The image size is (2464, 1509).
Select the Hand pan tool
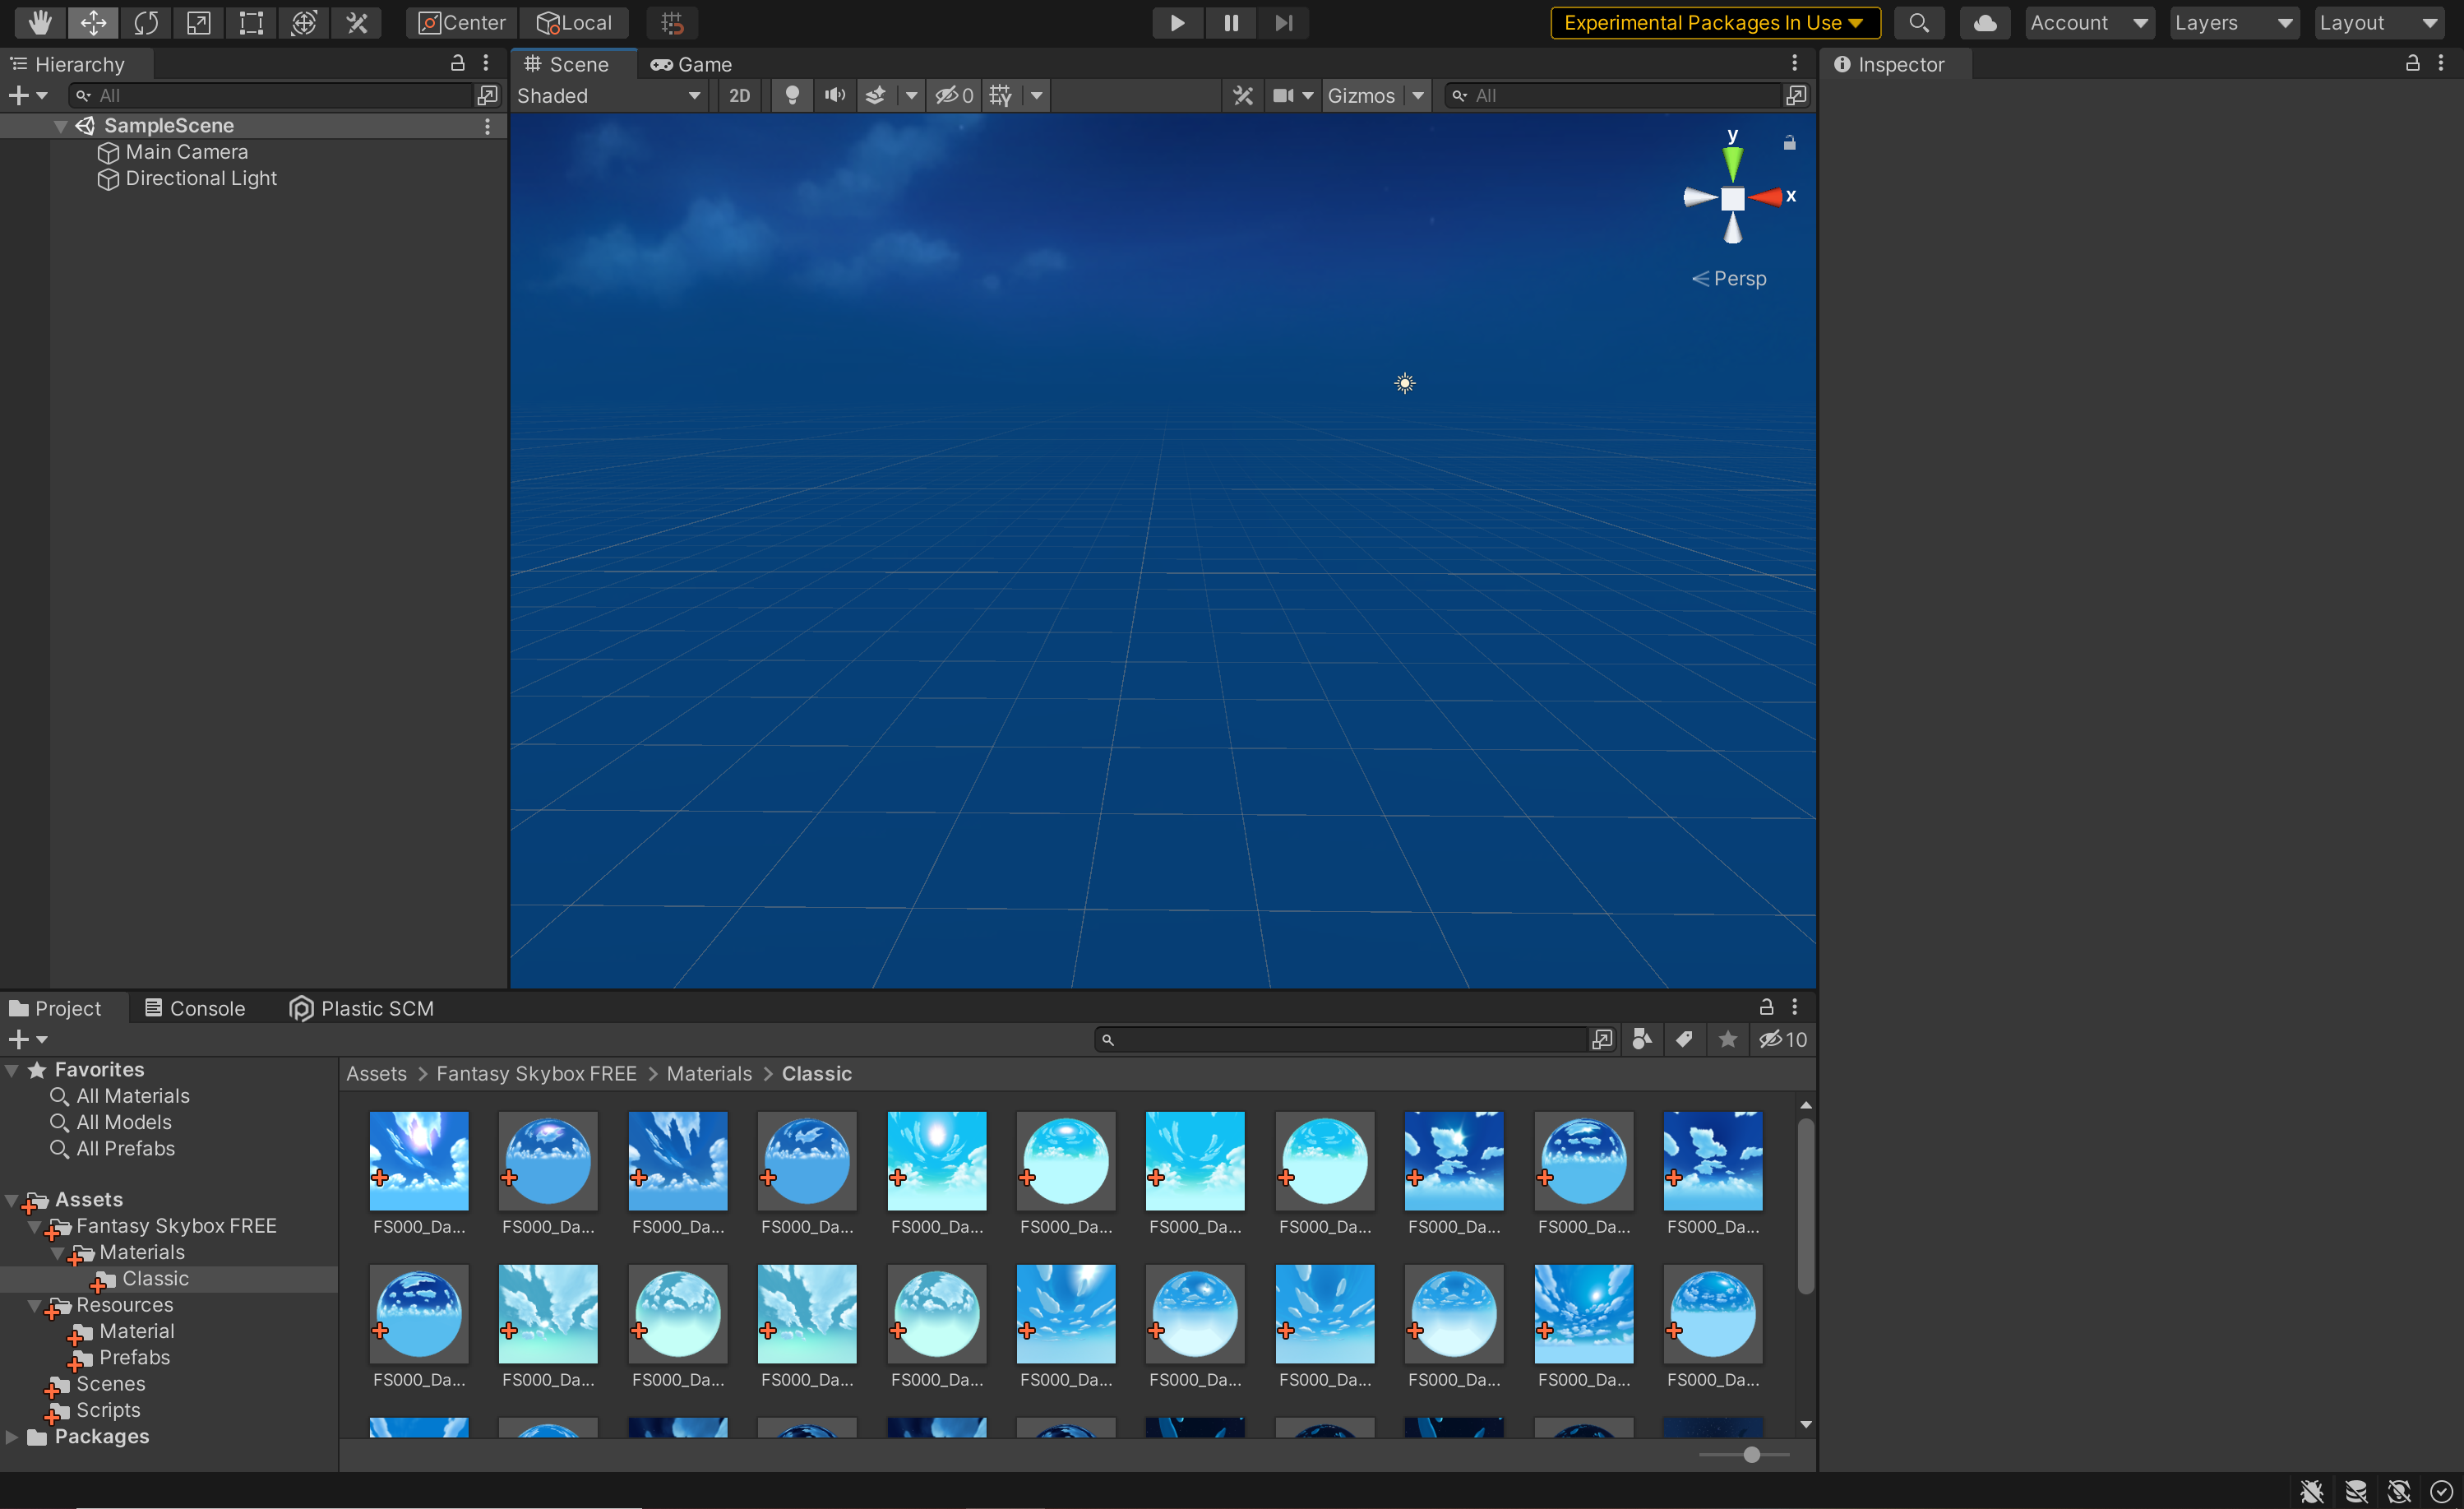(x=39, y=22)
